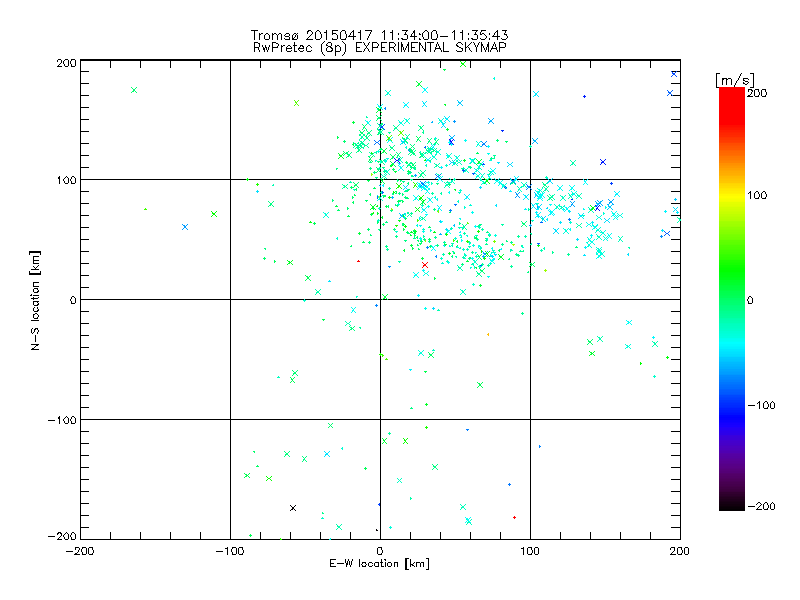Image resolution: width=800 pixels, height=600 pixels.
Task: Select the red cross marker in the skymap
Action: [425, 265]
